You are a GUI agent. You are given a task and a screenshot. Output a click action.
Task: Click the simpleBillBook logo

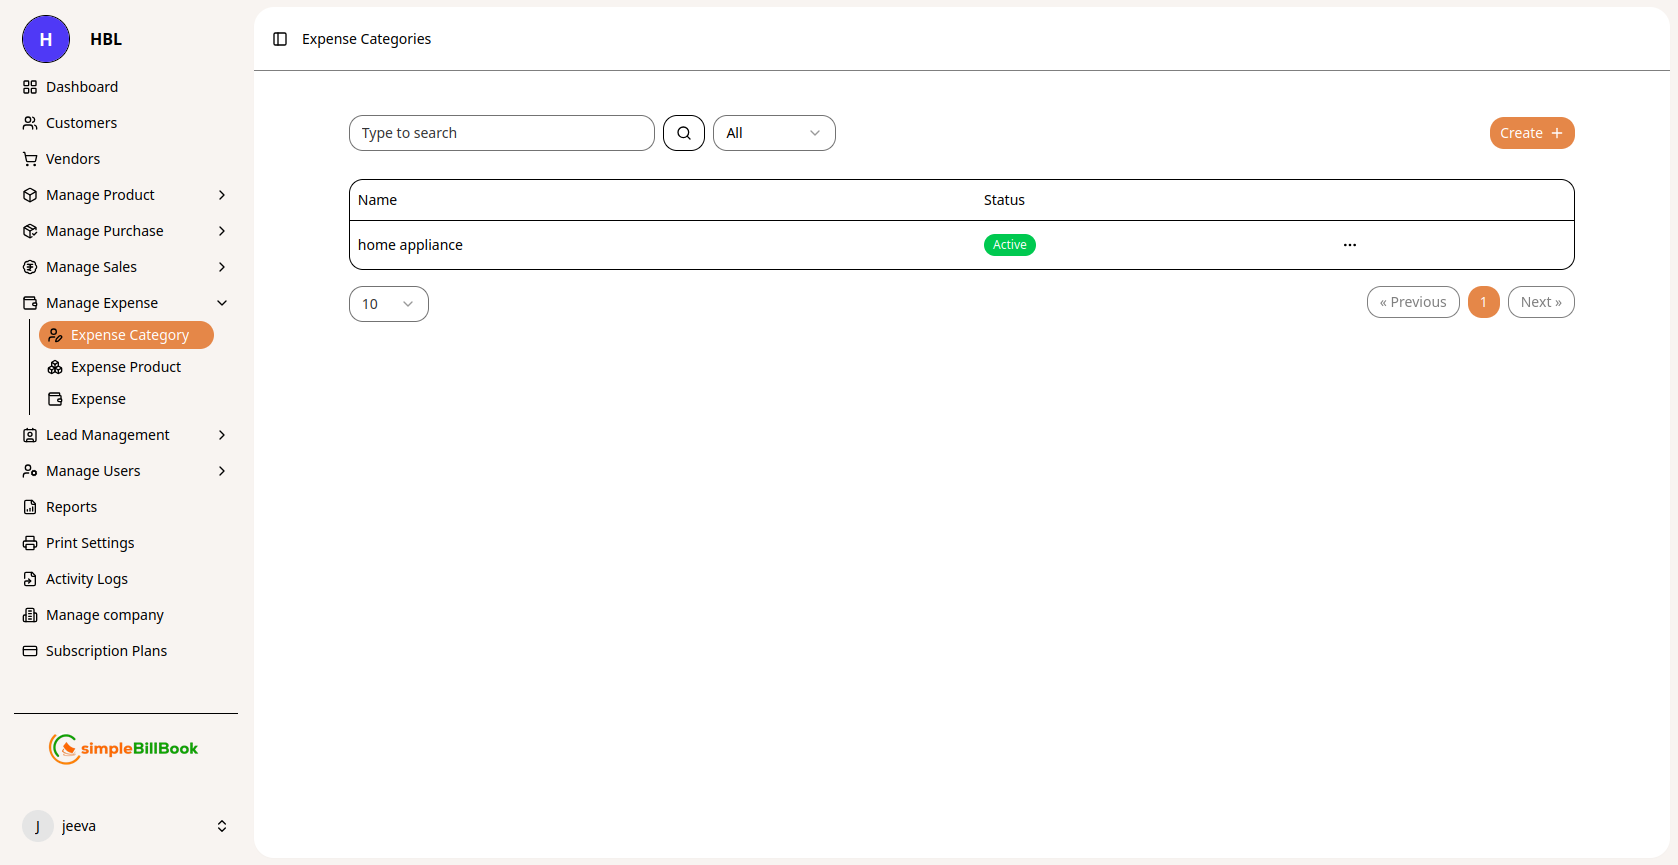(x=124, y=748)
